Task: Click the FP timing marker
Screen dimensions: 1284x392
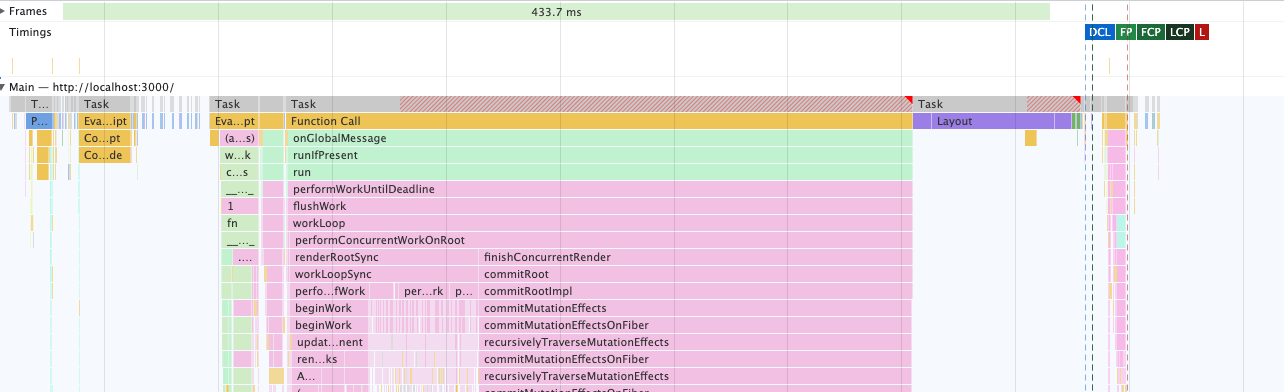Action: [1126, 32]
